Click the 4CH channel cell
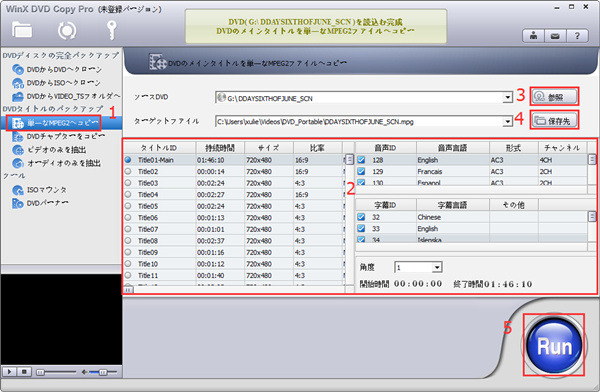Screen dimensions: 600x392 (546, 160)
